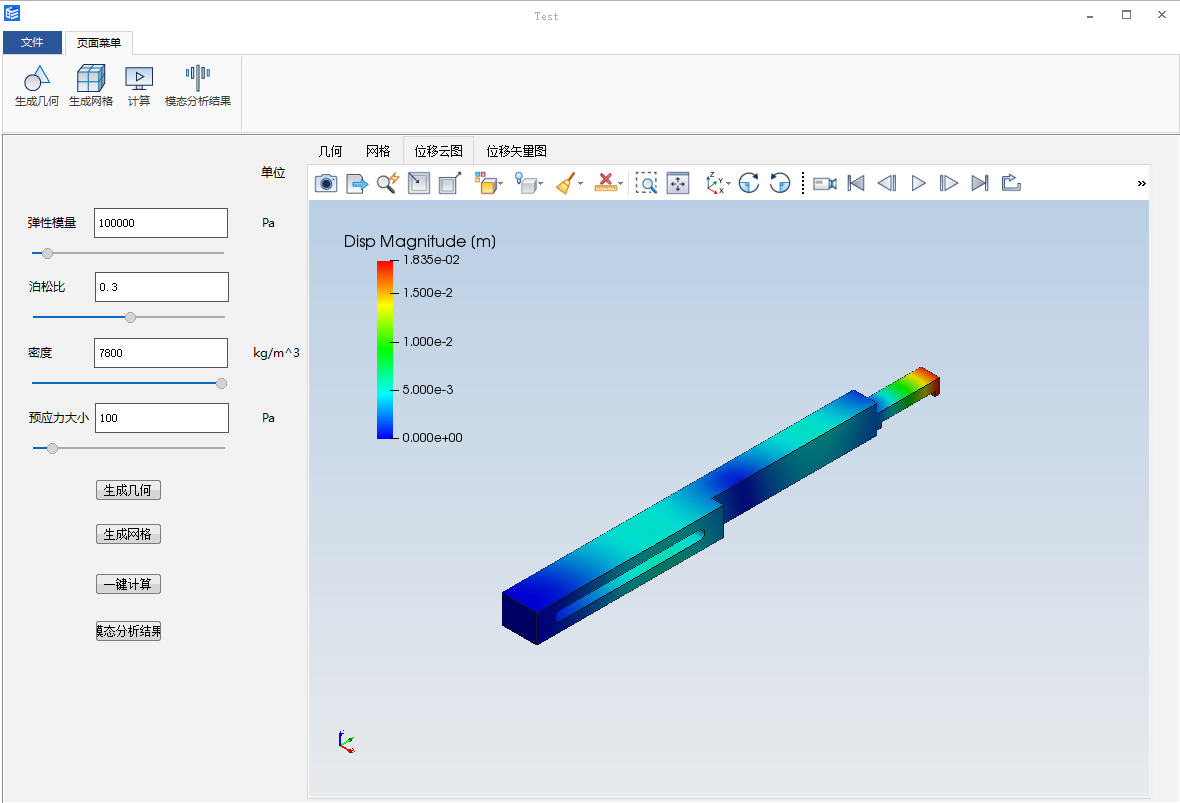Click the magnifier with lightning icon

pos(388,183)
